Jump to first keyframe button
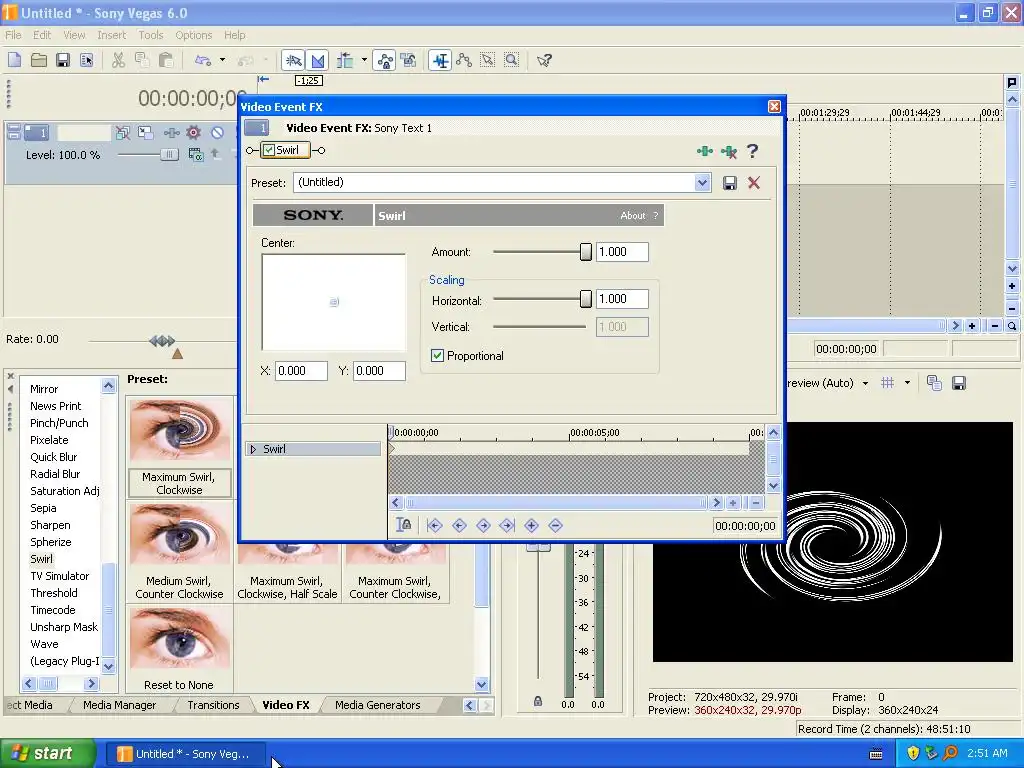Viewport: 1024px width, 768px height. [x=435, y=526]
